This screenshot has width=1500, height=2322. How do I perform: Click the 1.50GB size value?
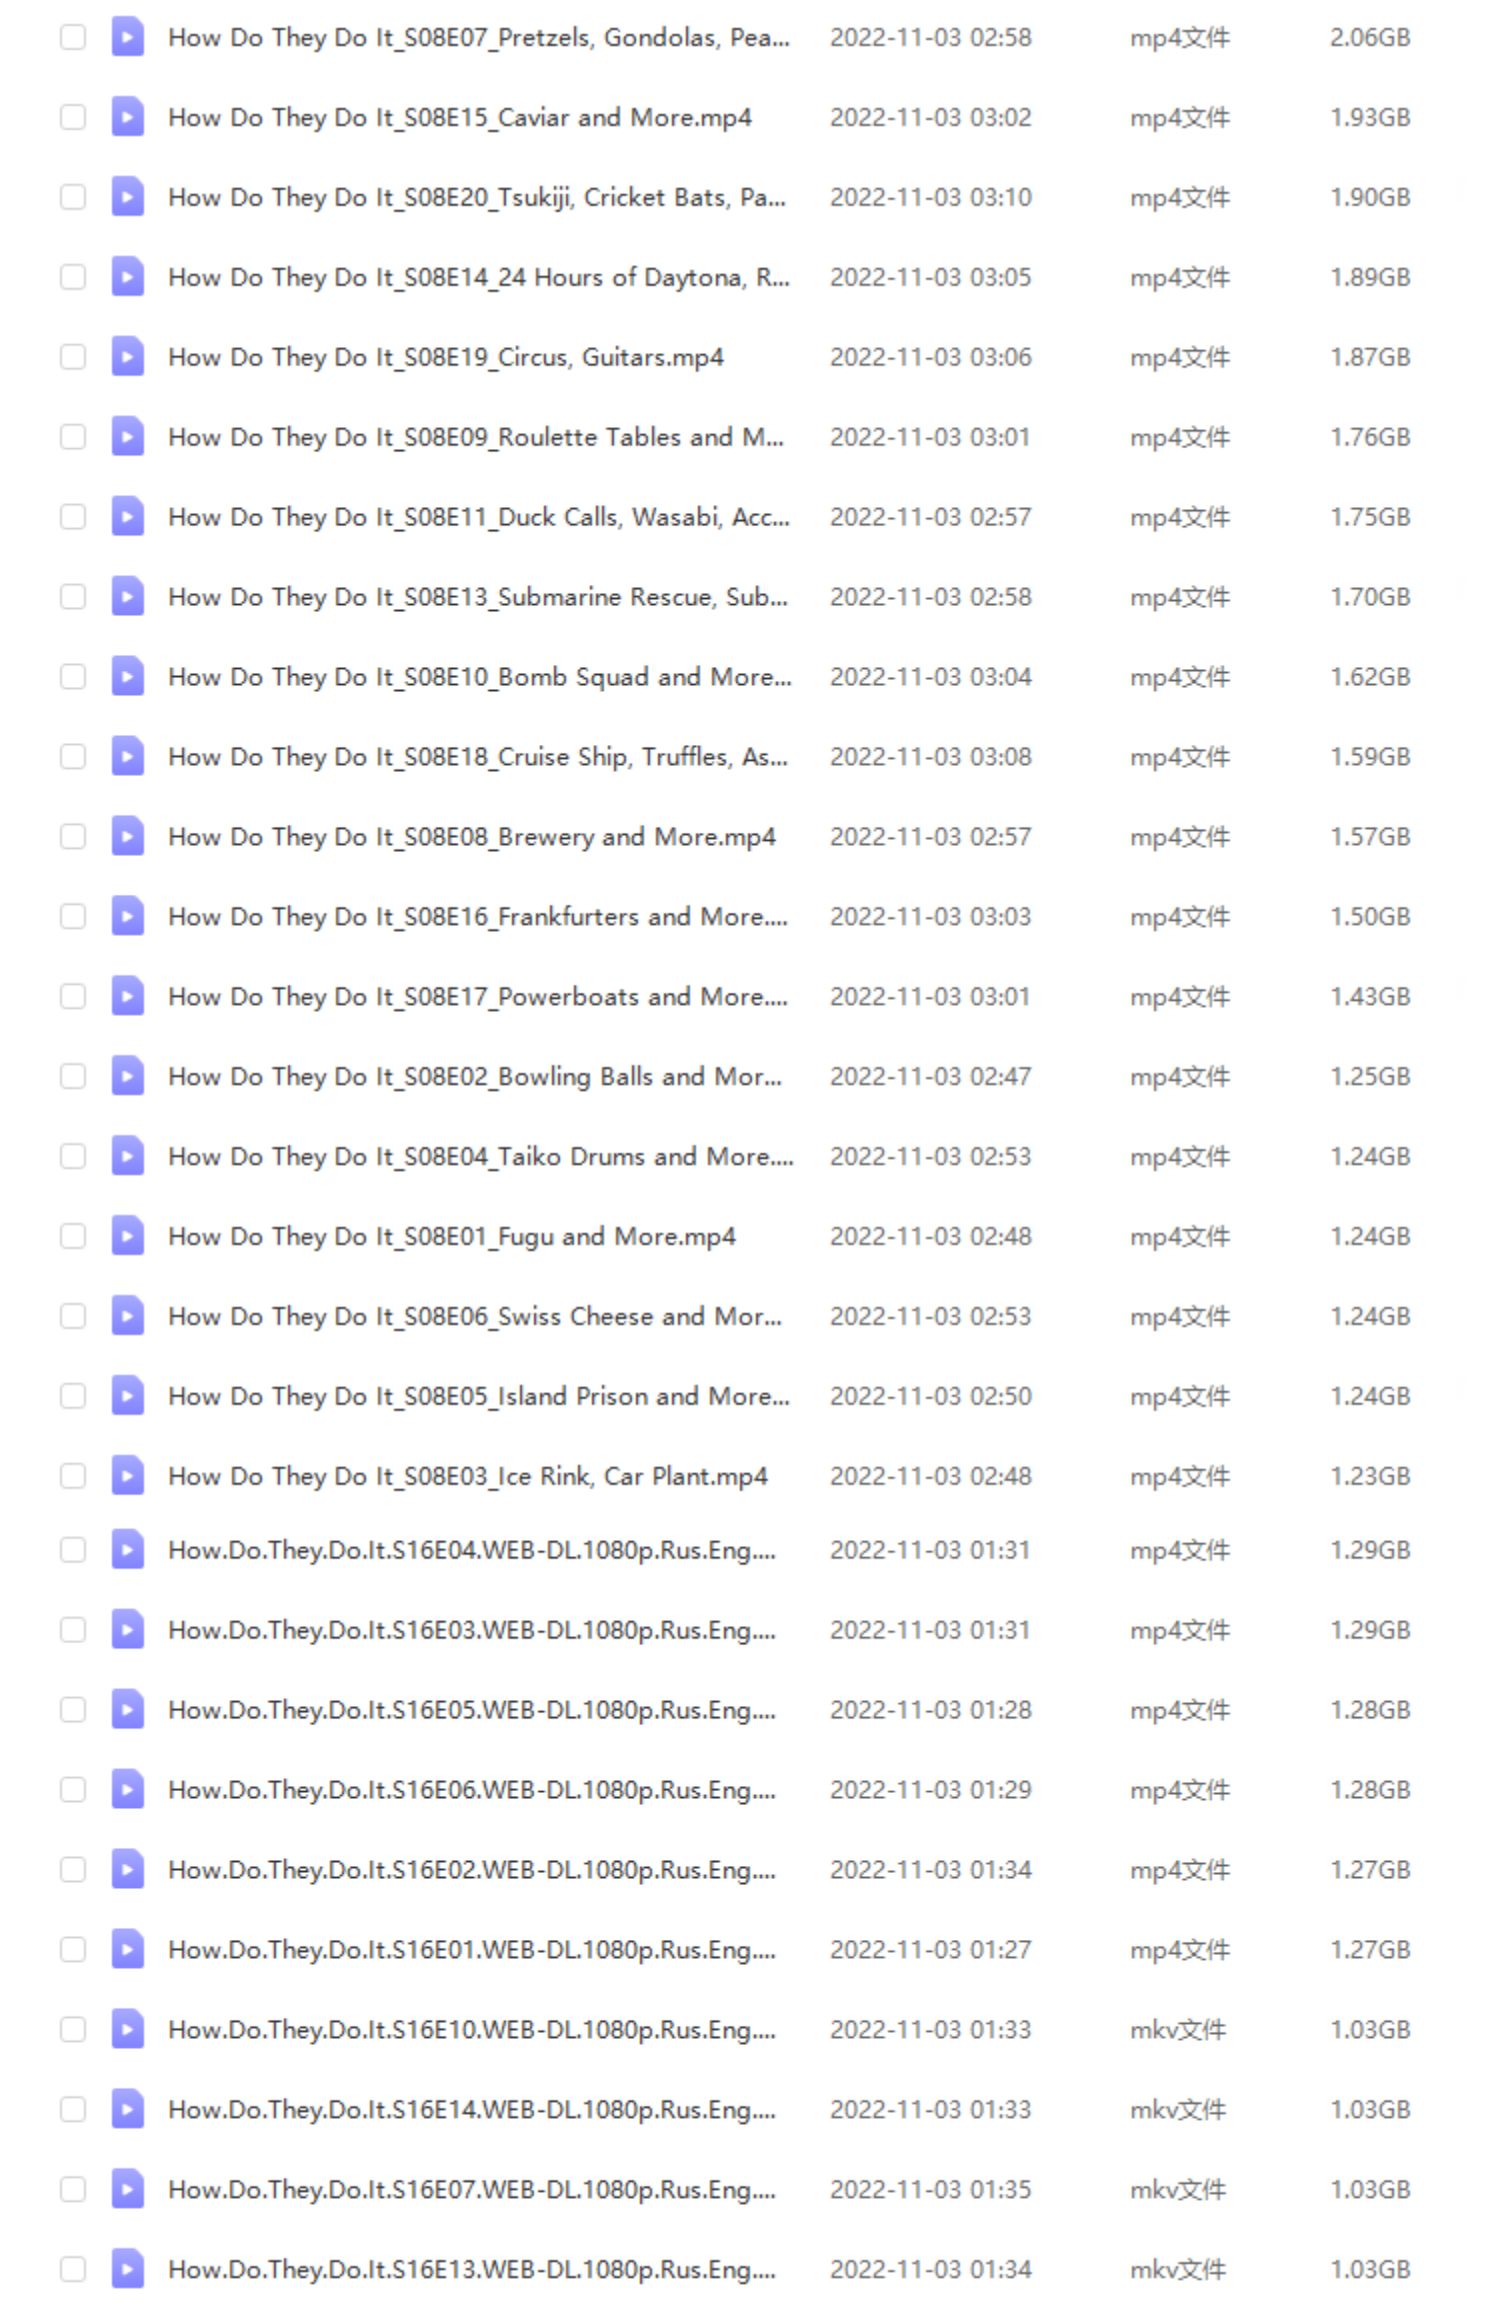1370,917
